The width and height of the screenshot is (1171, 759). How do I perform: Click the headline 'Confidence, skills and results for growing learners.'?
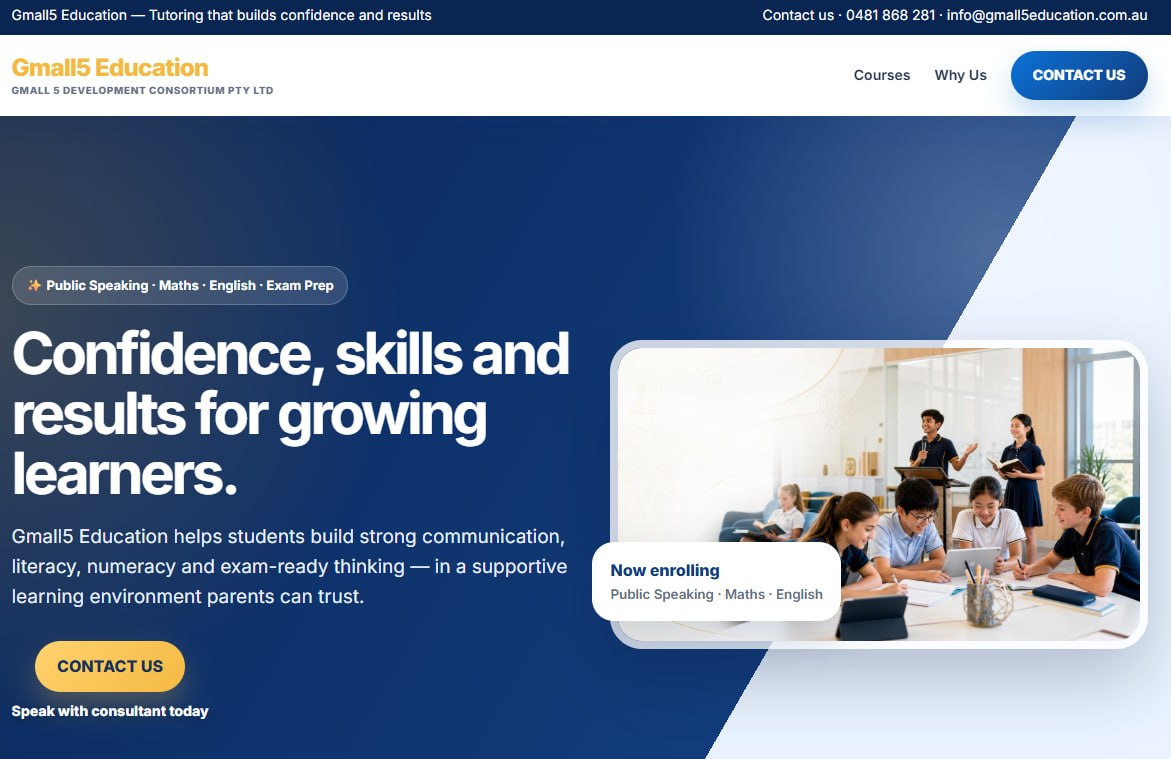click(x=291, y=414)
